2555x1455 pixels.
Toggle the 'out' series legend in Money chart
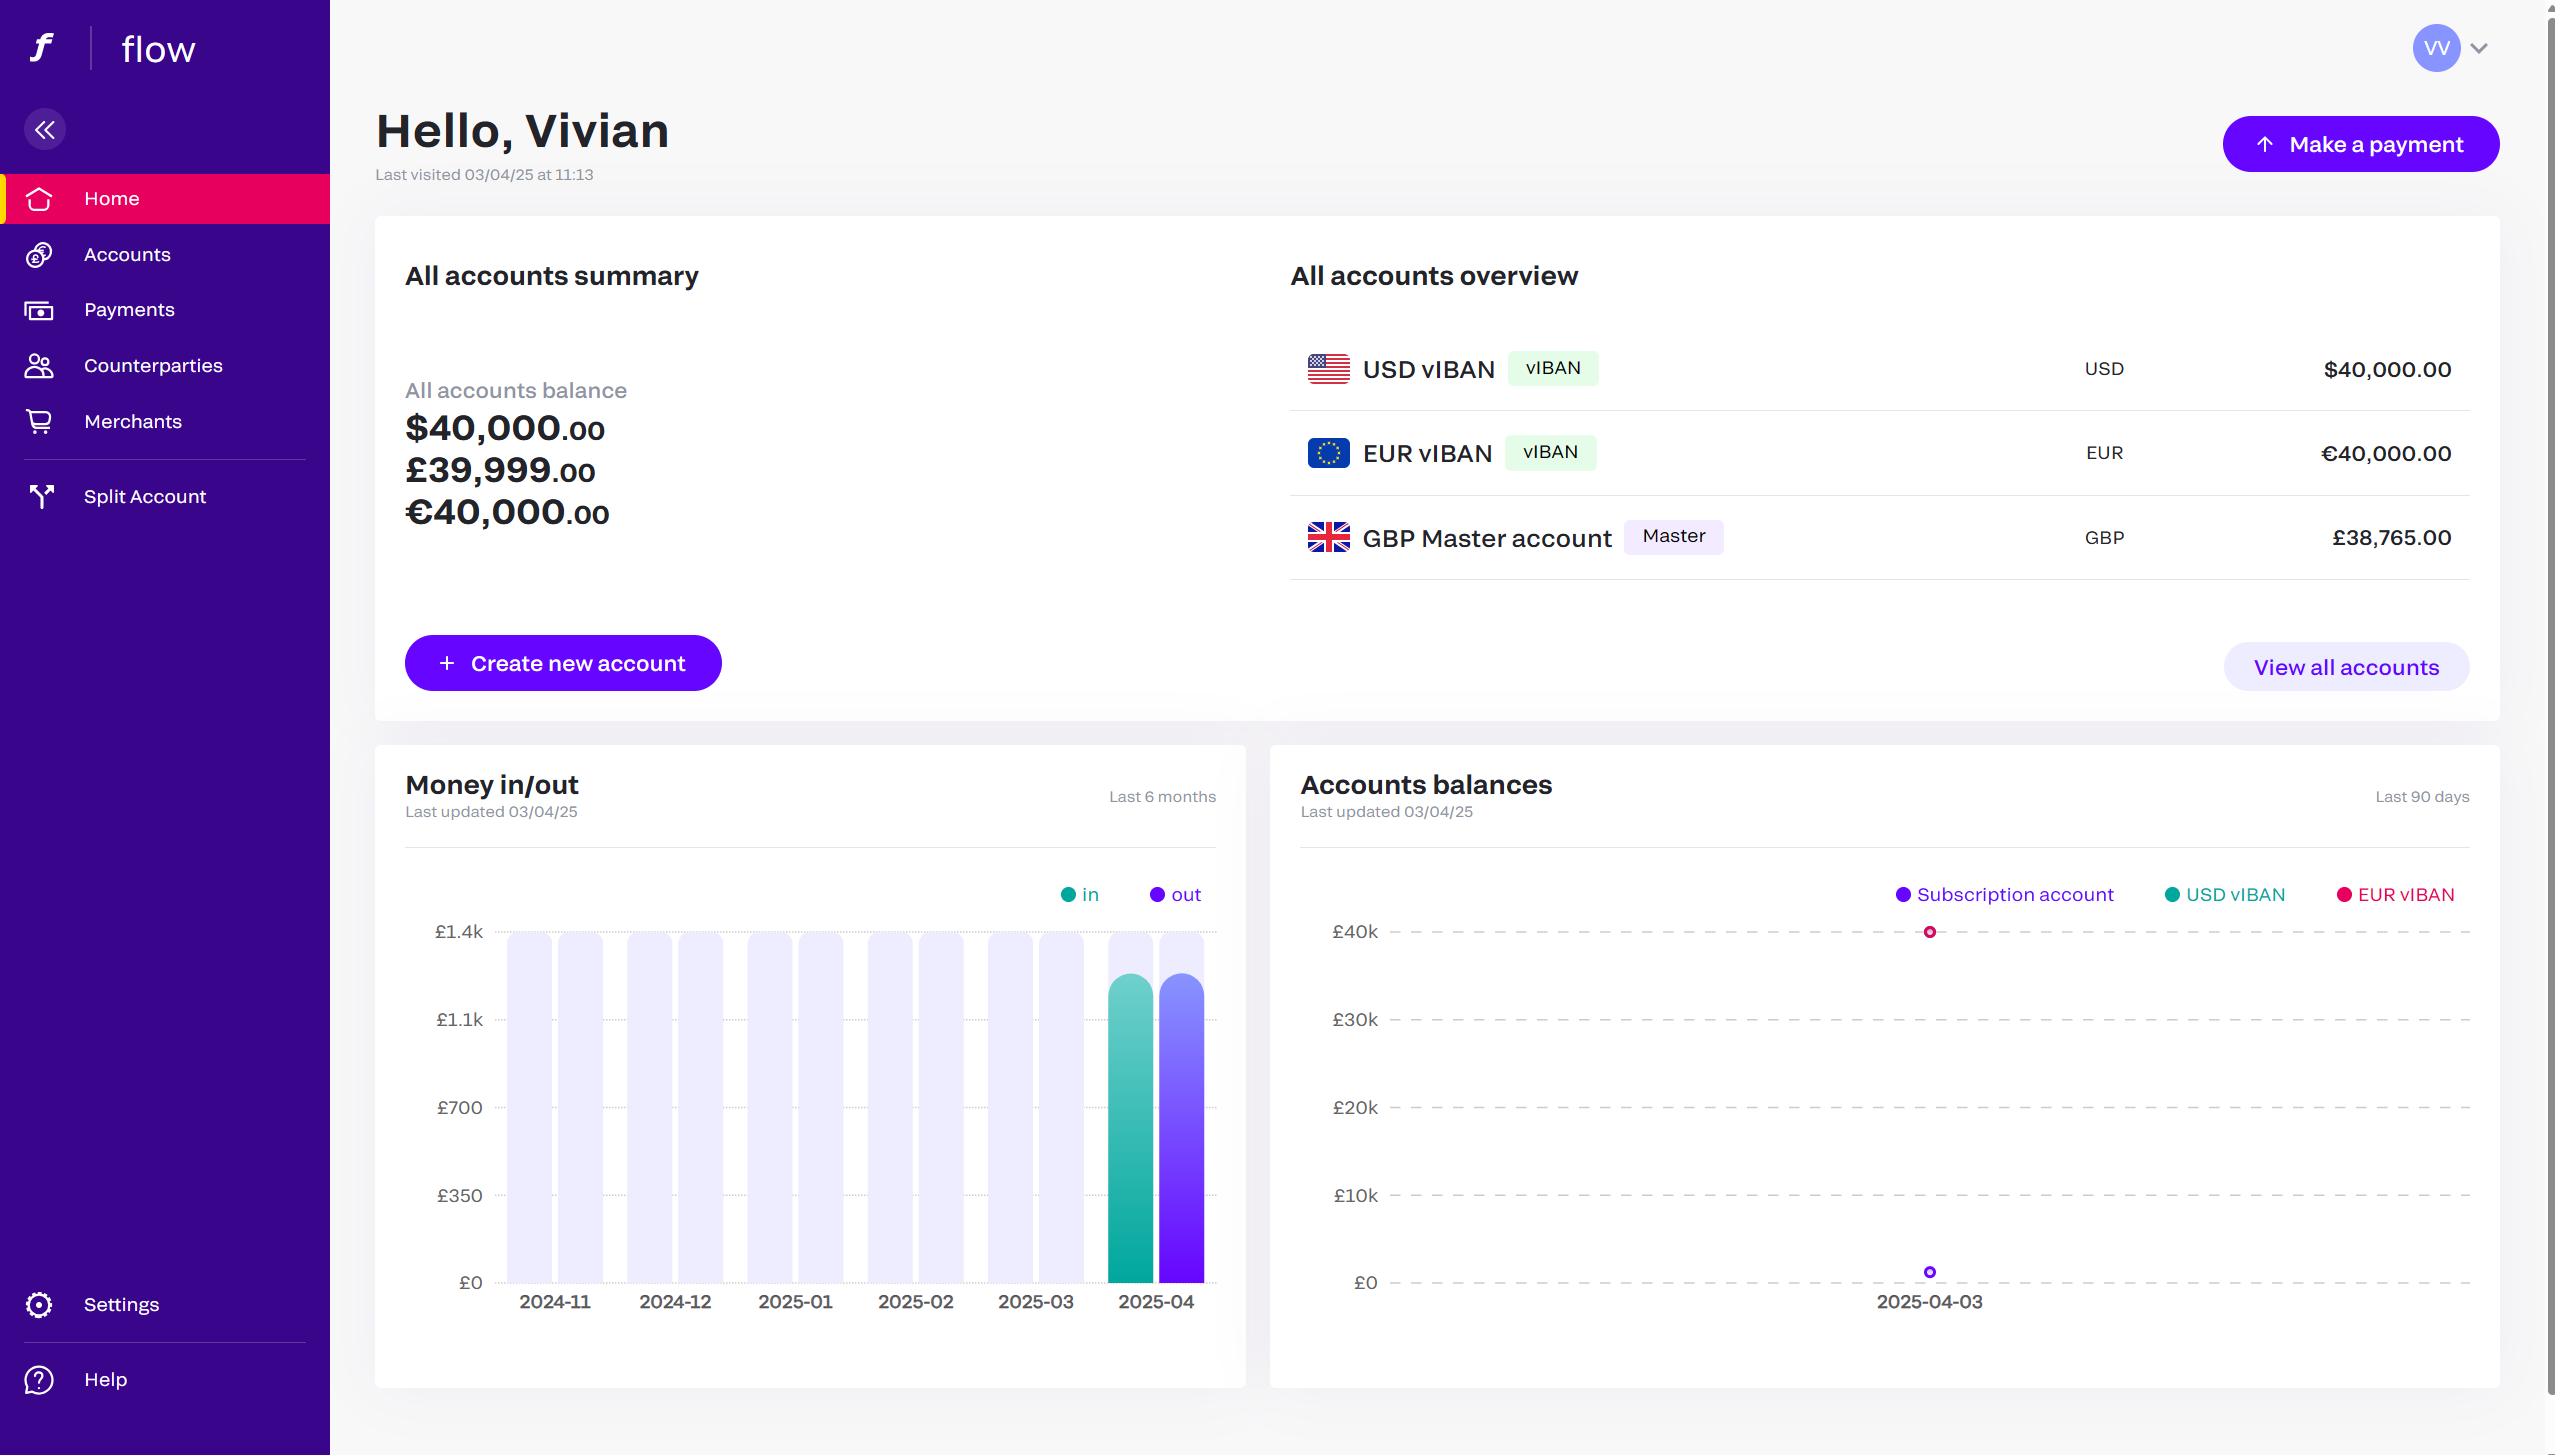[1175, 894]
